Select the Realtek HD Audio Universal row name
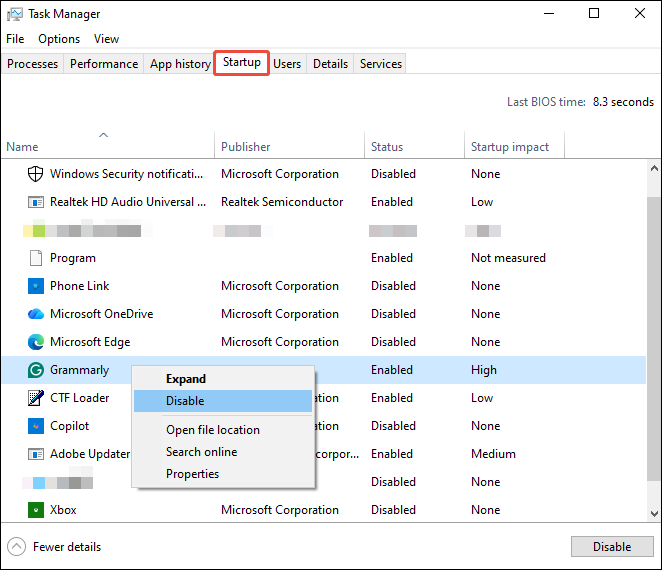 [x=128, y=202]
